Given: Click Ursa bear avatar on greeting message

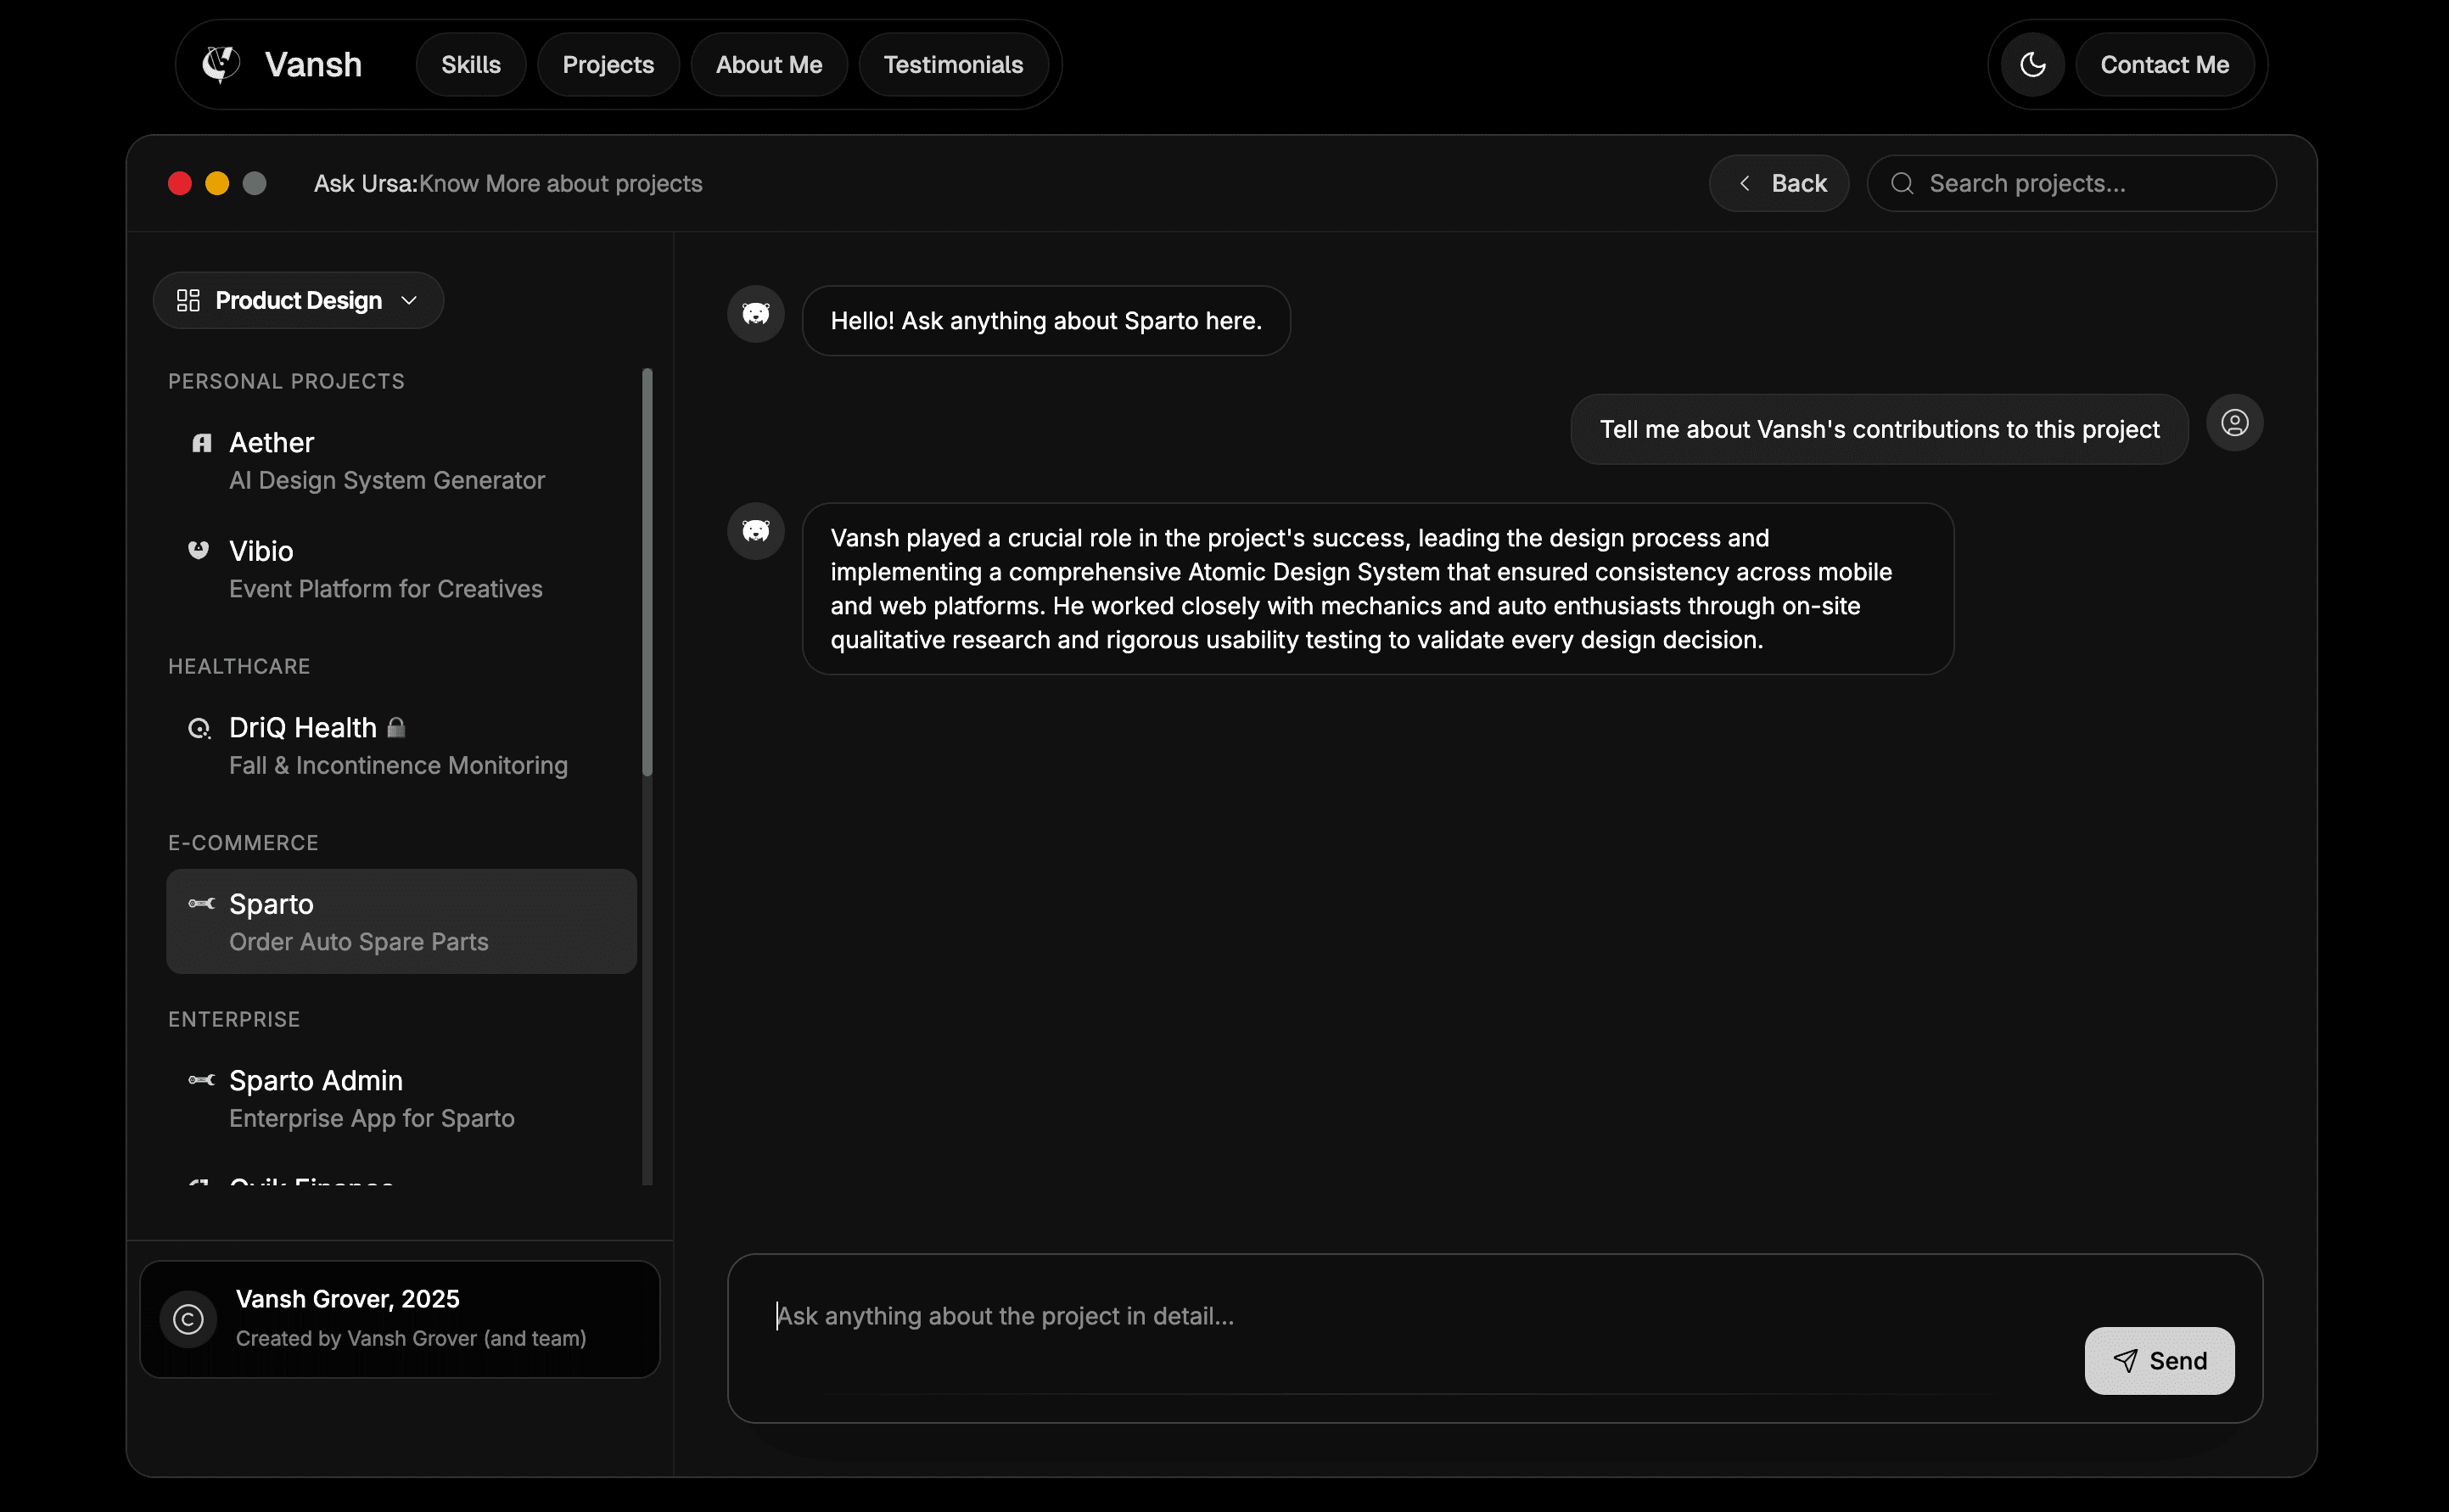Looking at the screenshot, I should (x=755, y=314).
